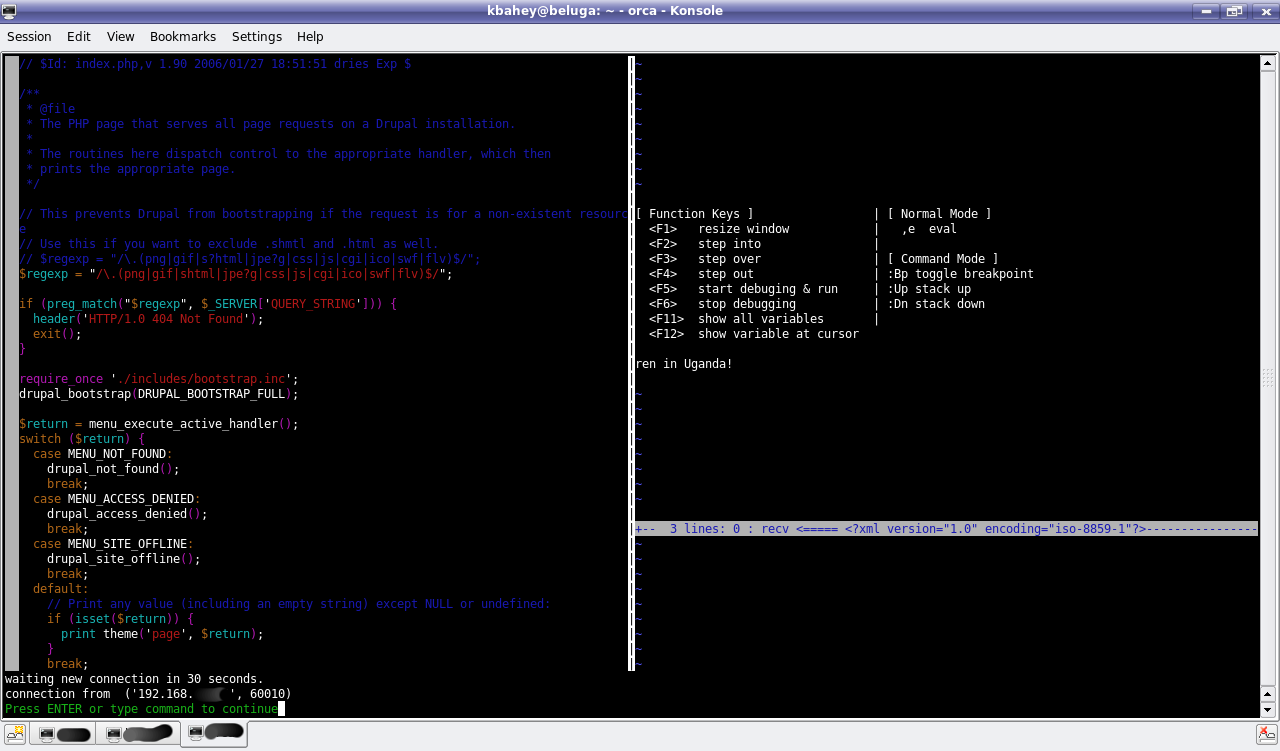The width and height of the screenshot is (1280, 751).
Task: Open the Help menu
Action: click(x=310, y=36)
